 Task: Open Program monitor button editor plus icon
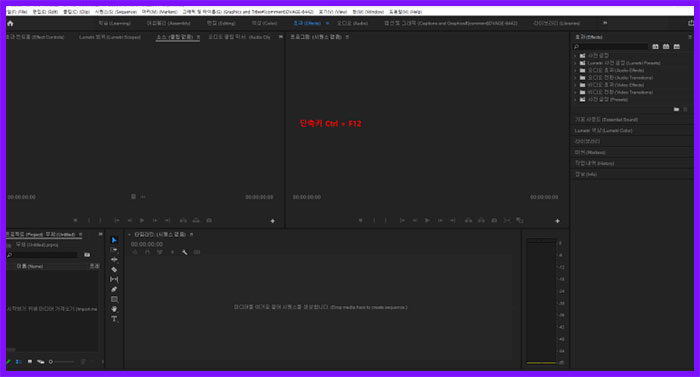click(x=557, y=221)
